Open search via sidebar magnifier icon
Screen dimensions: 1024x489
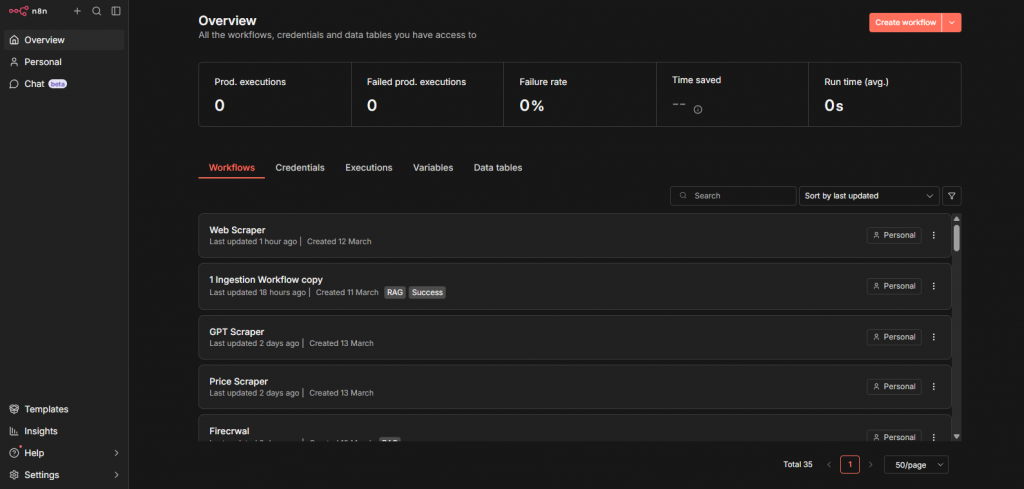97,11
